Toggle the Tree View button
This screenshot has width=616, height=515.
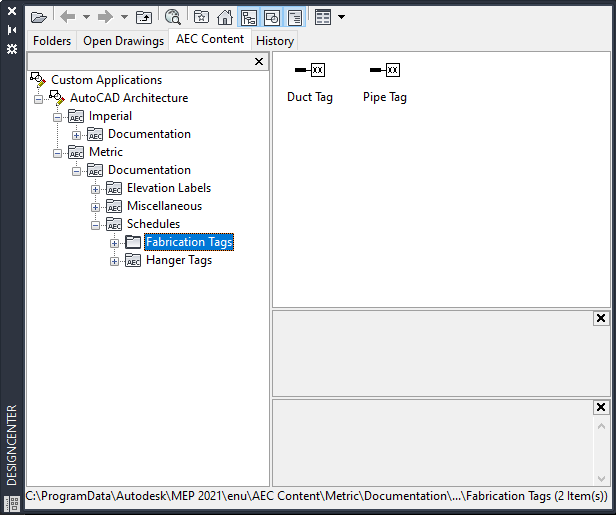tap(249, 17)
